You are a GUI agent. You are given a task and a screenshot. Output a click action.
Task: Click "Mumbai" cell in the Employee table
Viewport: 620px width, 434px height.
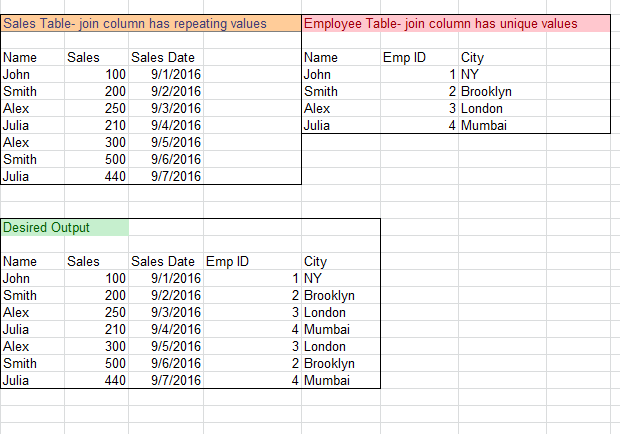[x=483, y=125]
